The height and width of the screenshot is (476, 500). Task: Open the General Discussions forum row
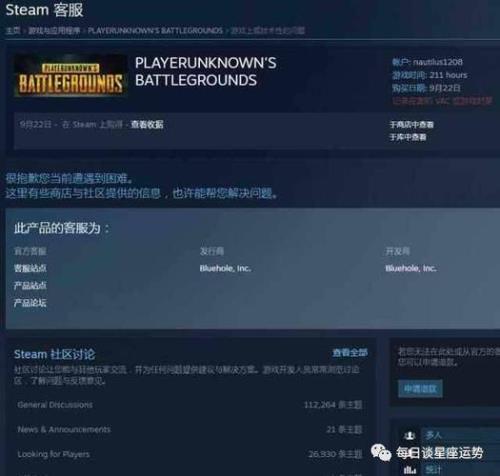click(x=190, y=405)
